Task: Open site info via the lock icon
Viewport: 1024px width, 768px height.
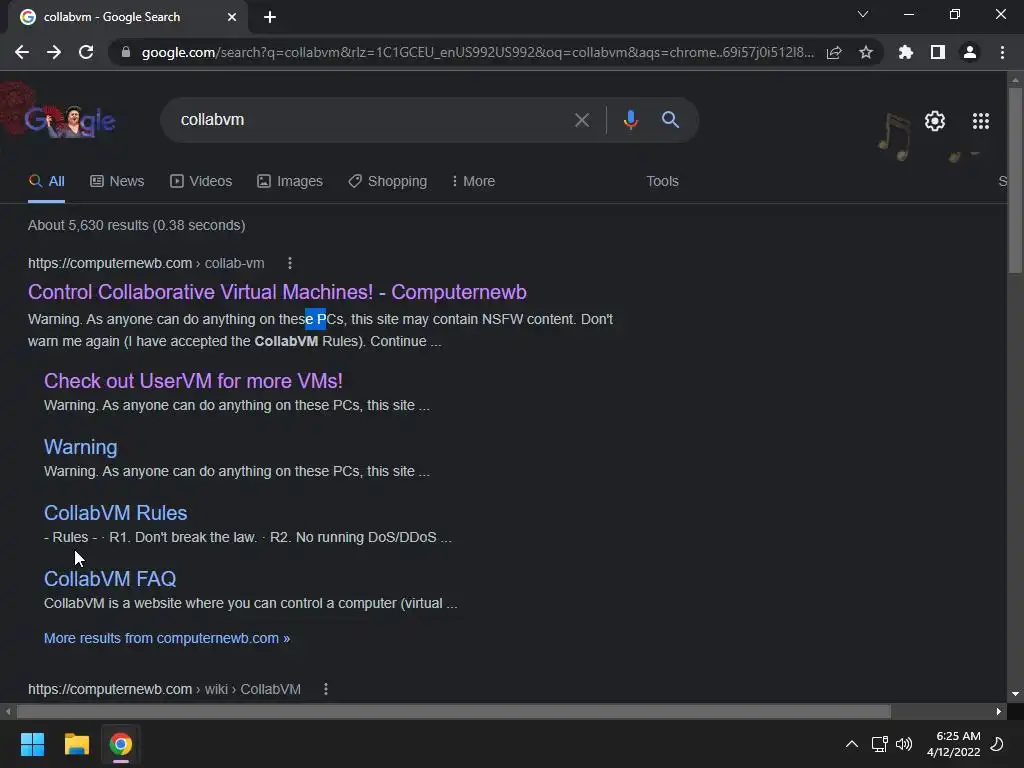Action: pyautogui.click(x=126, y=52)
